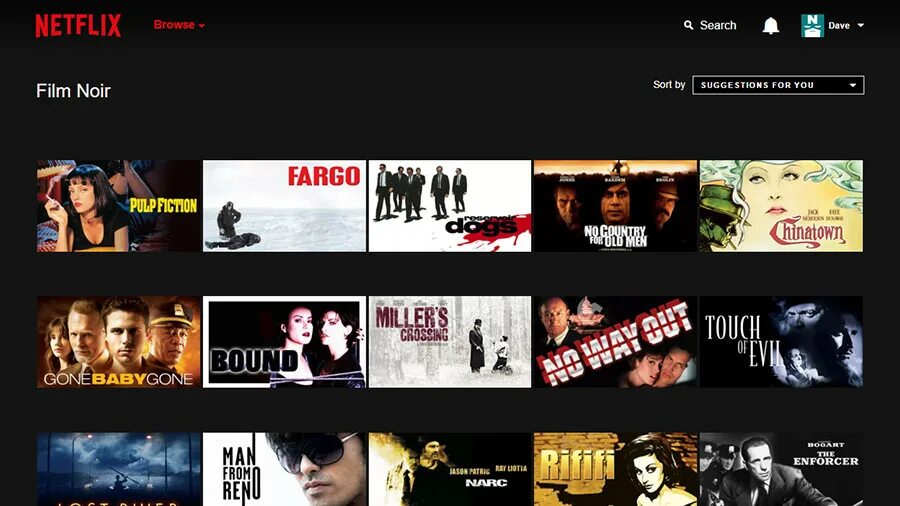The width and height of the screenshot is (900, 506).
Task: Select No Country for Old Men
Action: click(x=615, y=206)
